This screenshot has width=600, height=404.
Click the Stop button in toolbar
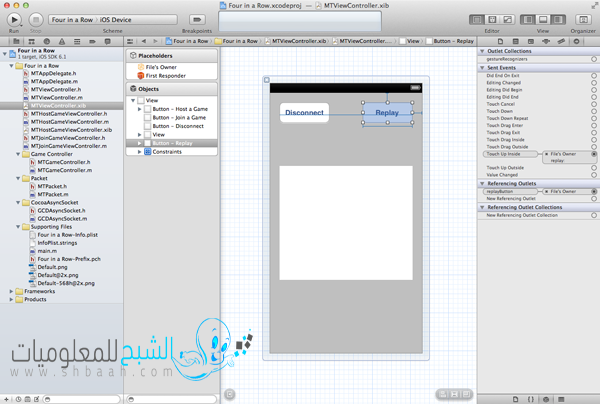[36, 20]
